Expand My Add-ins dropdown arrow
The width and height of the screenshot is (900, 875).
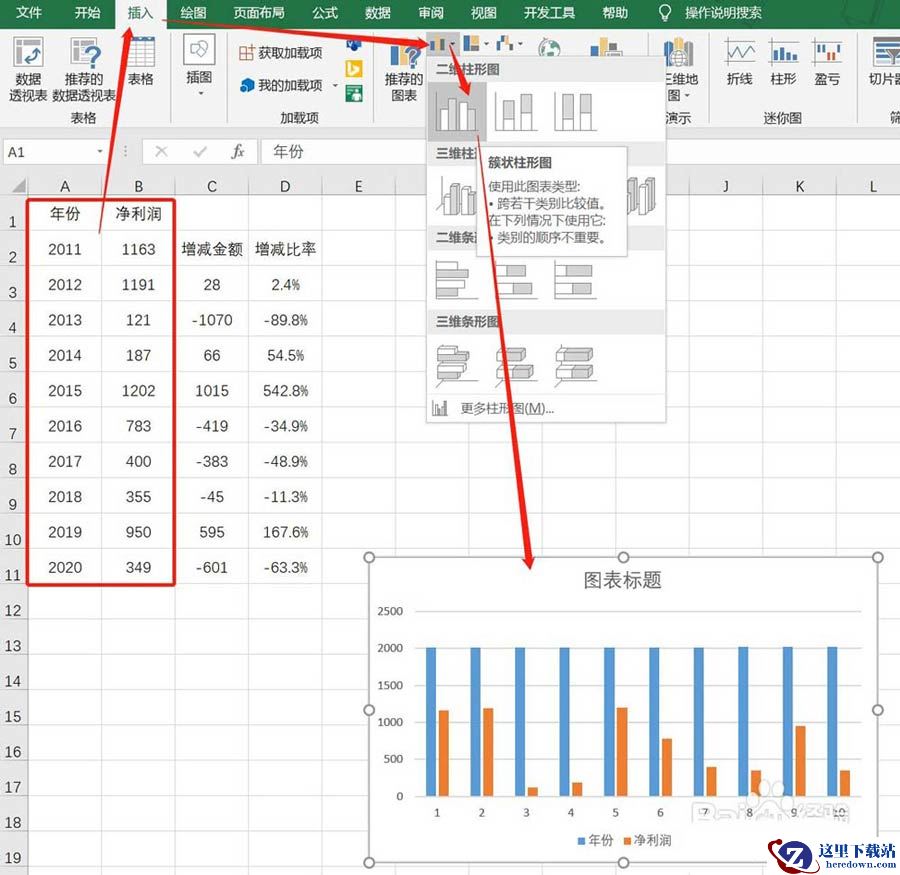pos(335,86)
